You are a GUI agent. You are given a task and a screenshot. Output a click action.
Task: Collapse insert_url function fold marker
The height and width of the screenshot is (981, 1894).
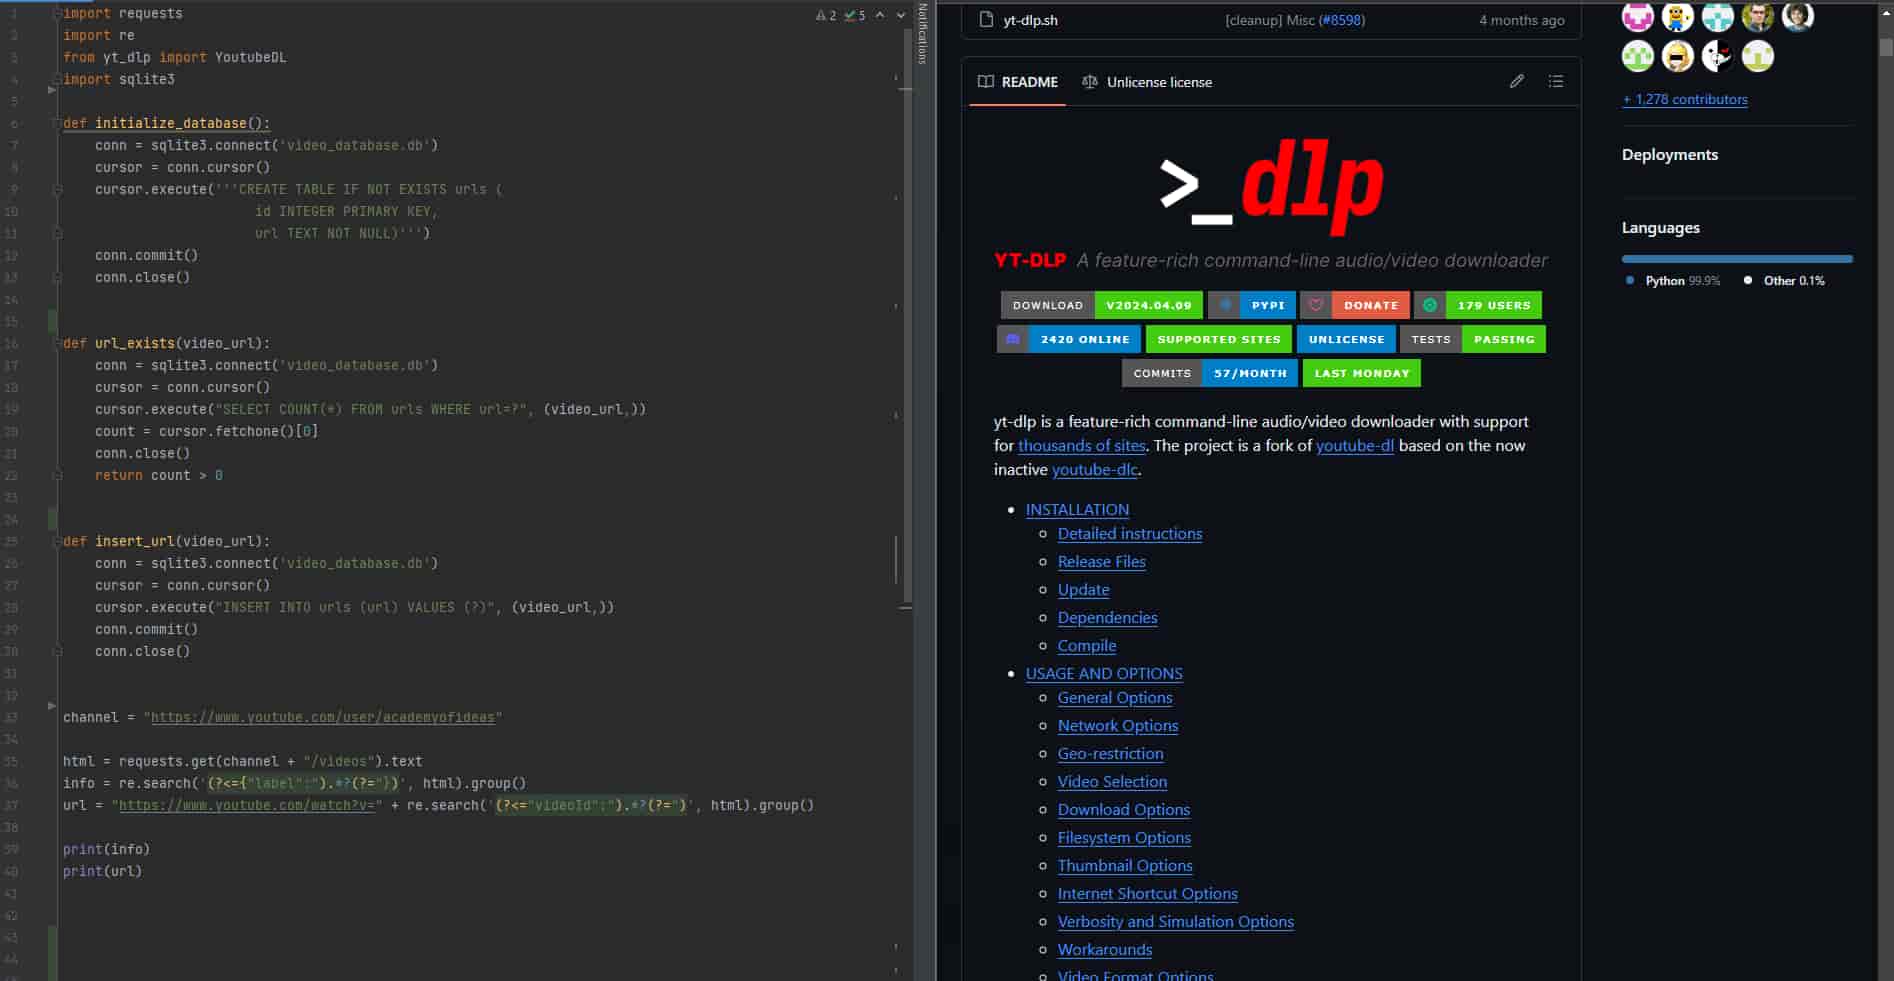coord(57,541)
